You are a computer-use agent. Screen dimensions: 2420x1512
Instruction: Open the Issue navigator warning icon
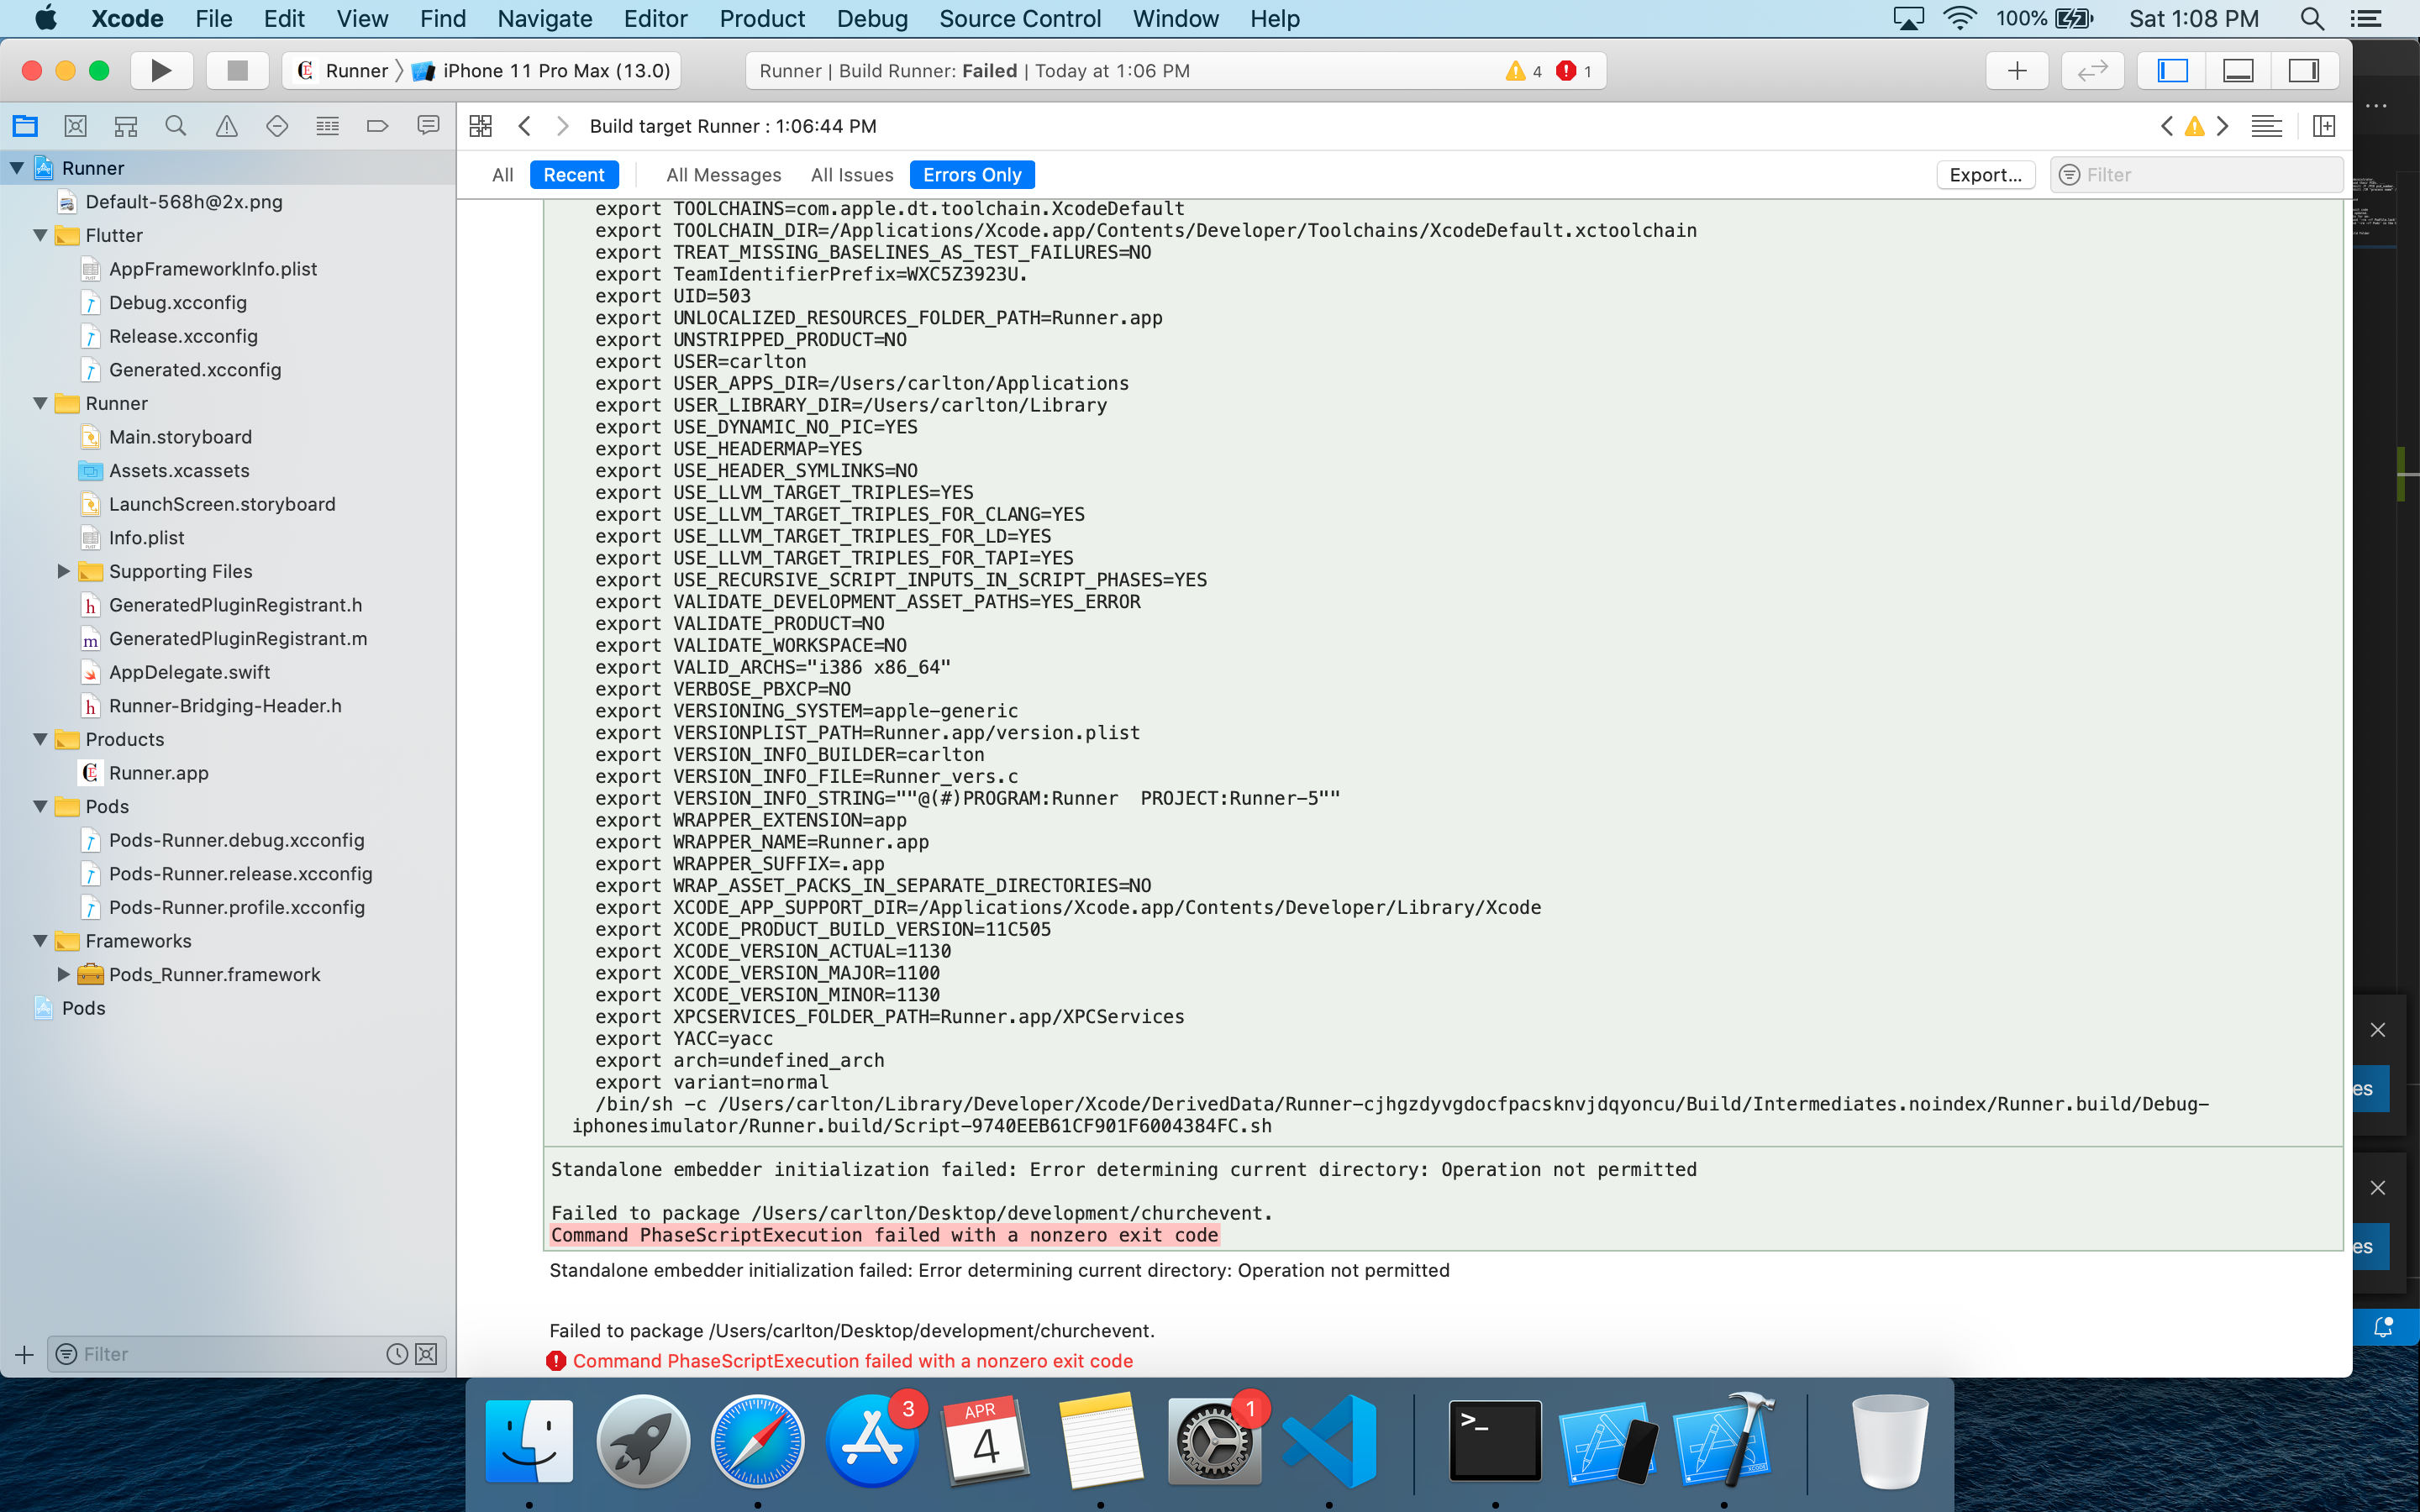[227, 126]
